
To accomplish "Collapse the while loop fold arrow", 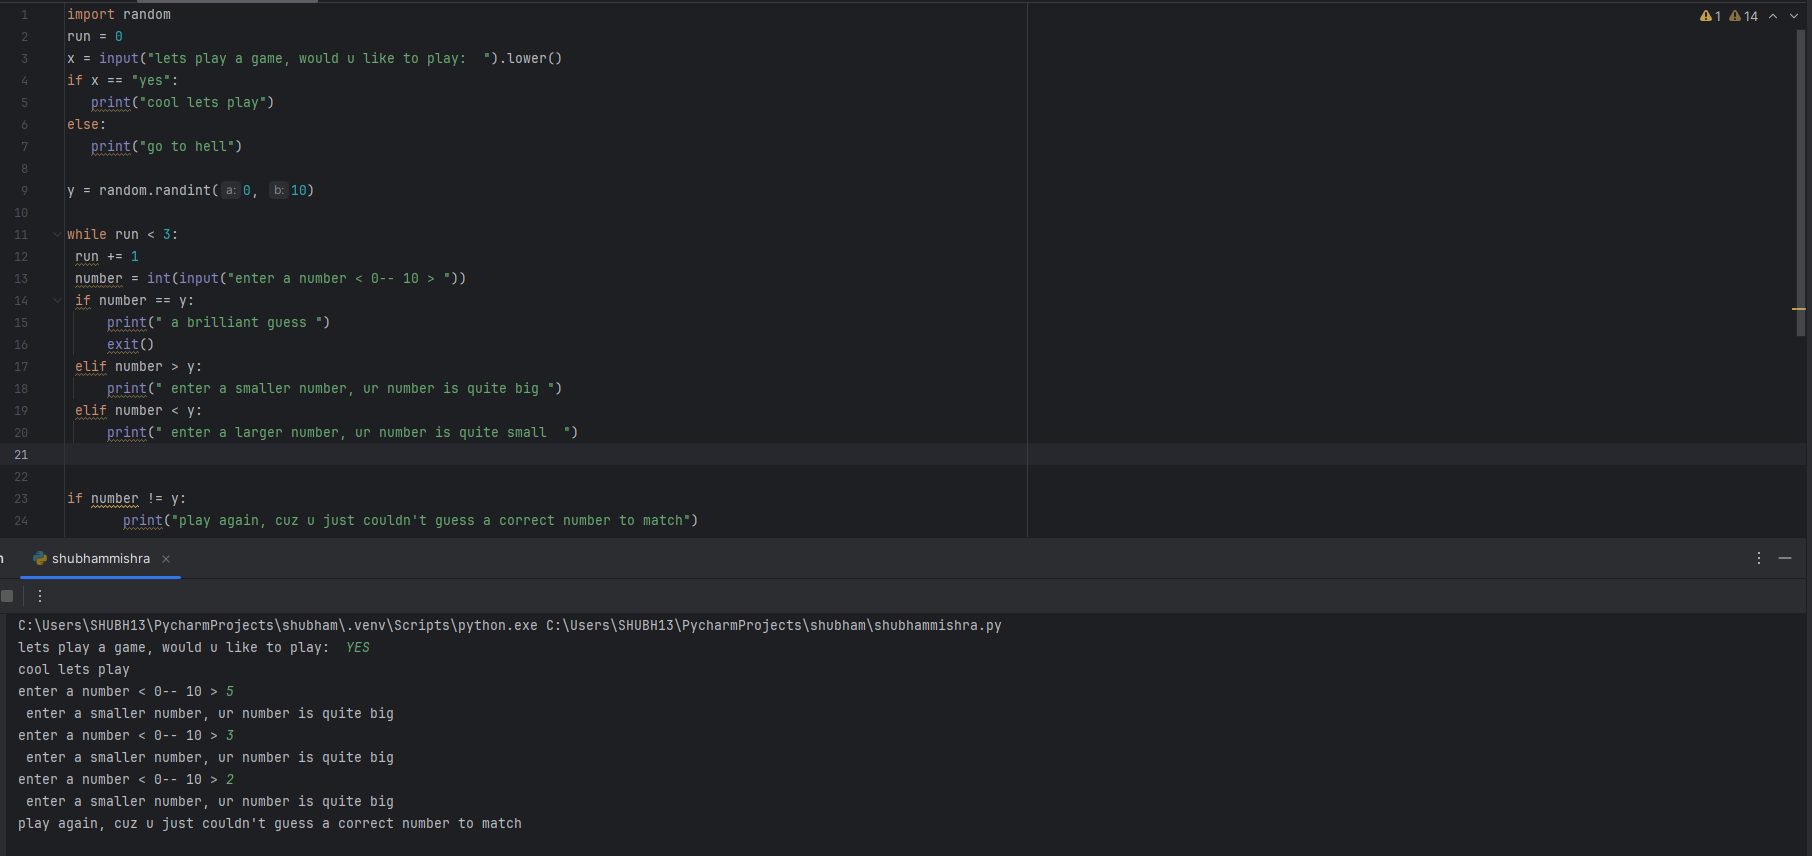I will (x=57, y=235).
